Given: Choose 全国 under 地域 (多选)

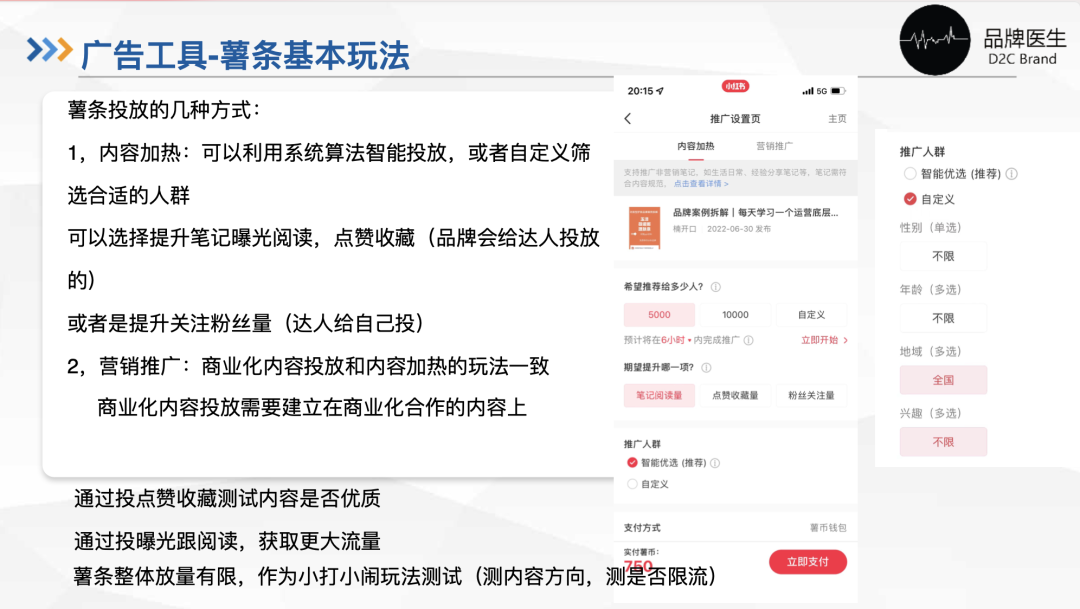Looking at the screenshot, I should (943, 380).
